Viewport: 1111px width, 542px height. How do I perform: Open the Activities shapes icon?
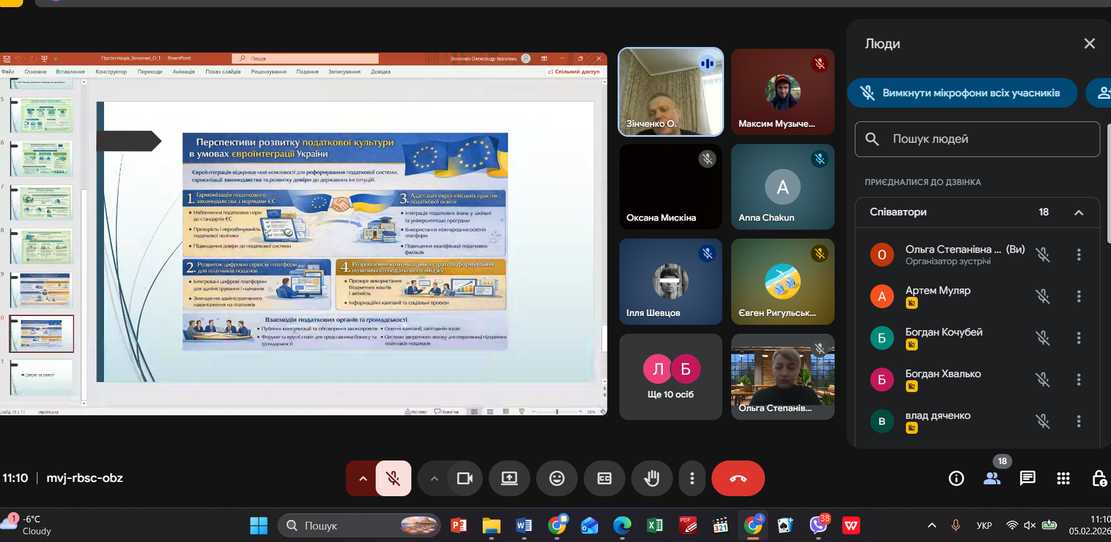[x=1063, y=479]
